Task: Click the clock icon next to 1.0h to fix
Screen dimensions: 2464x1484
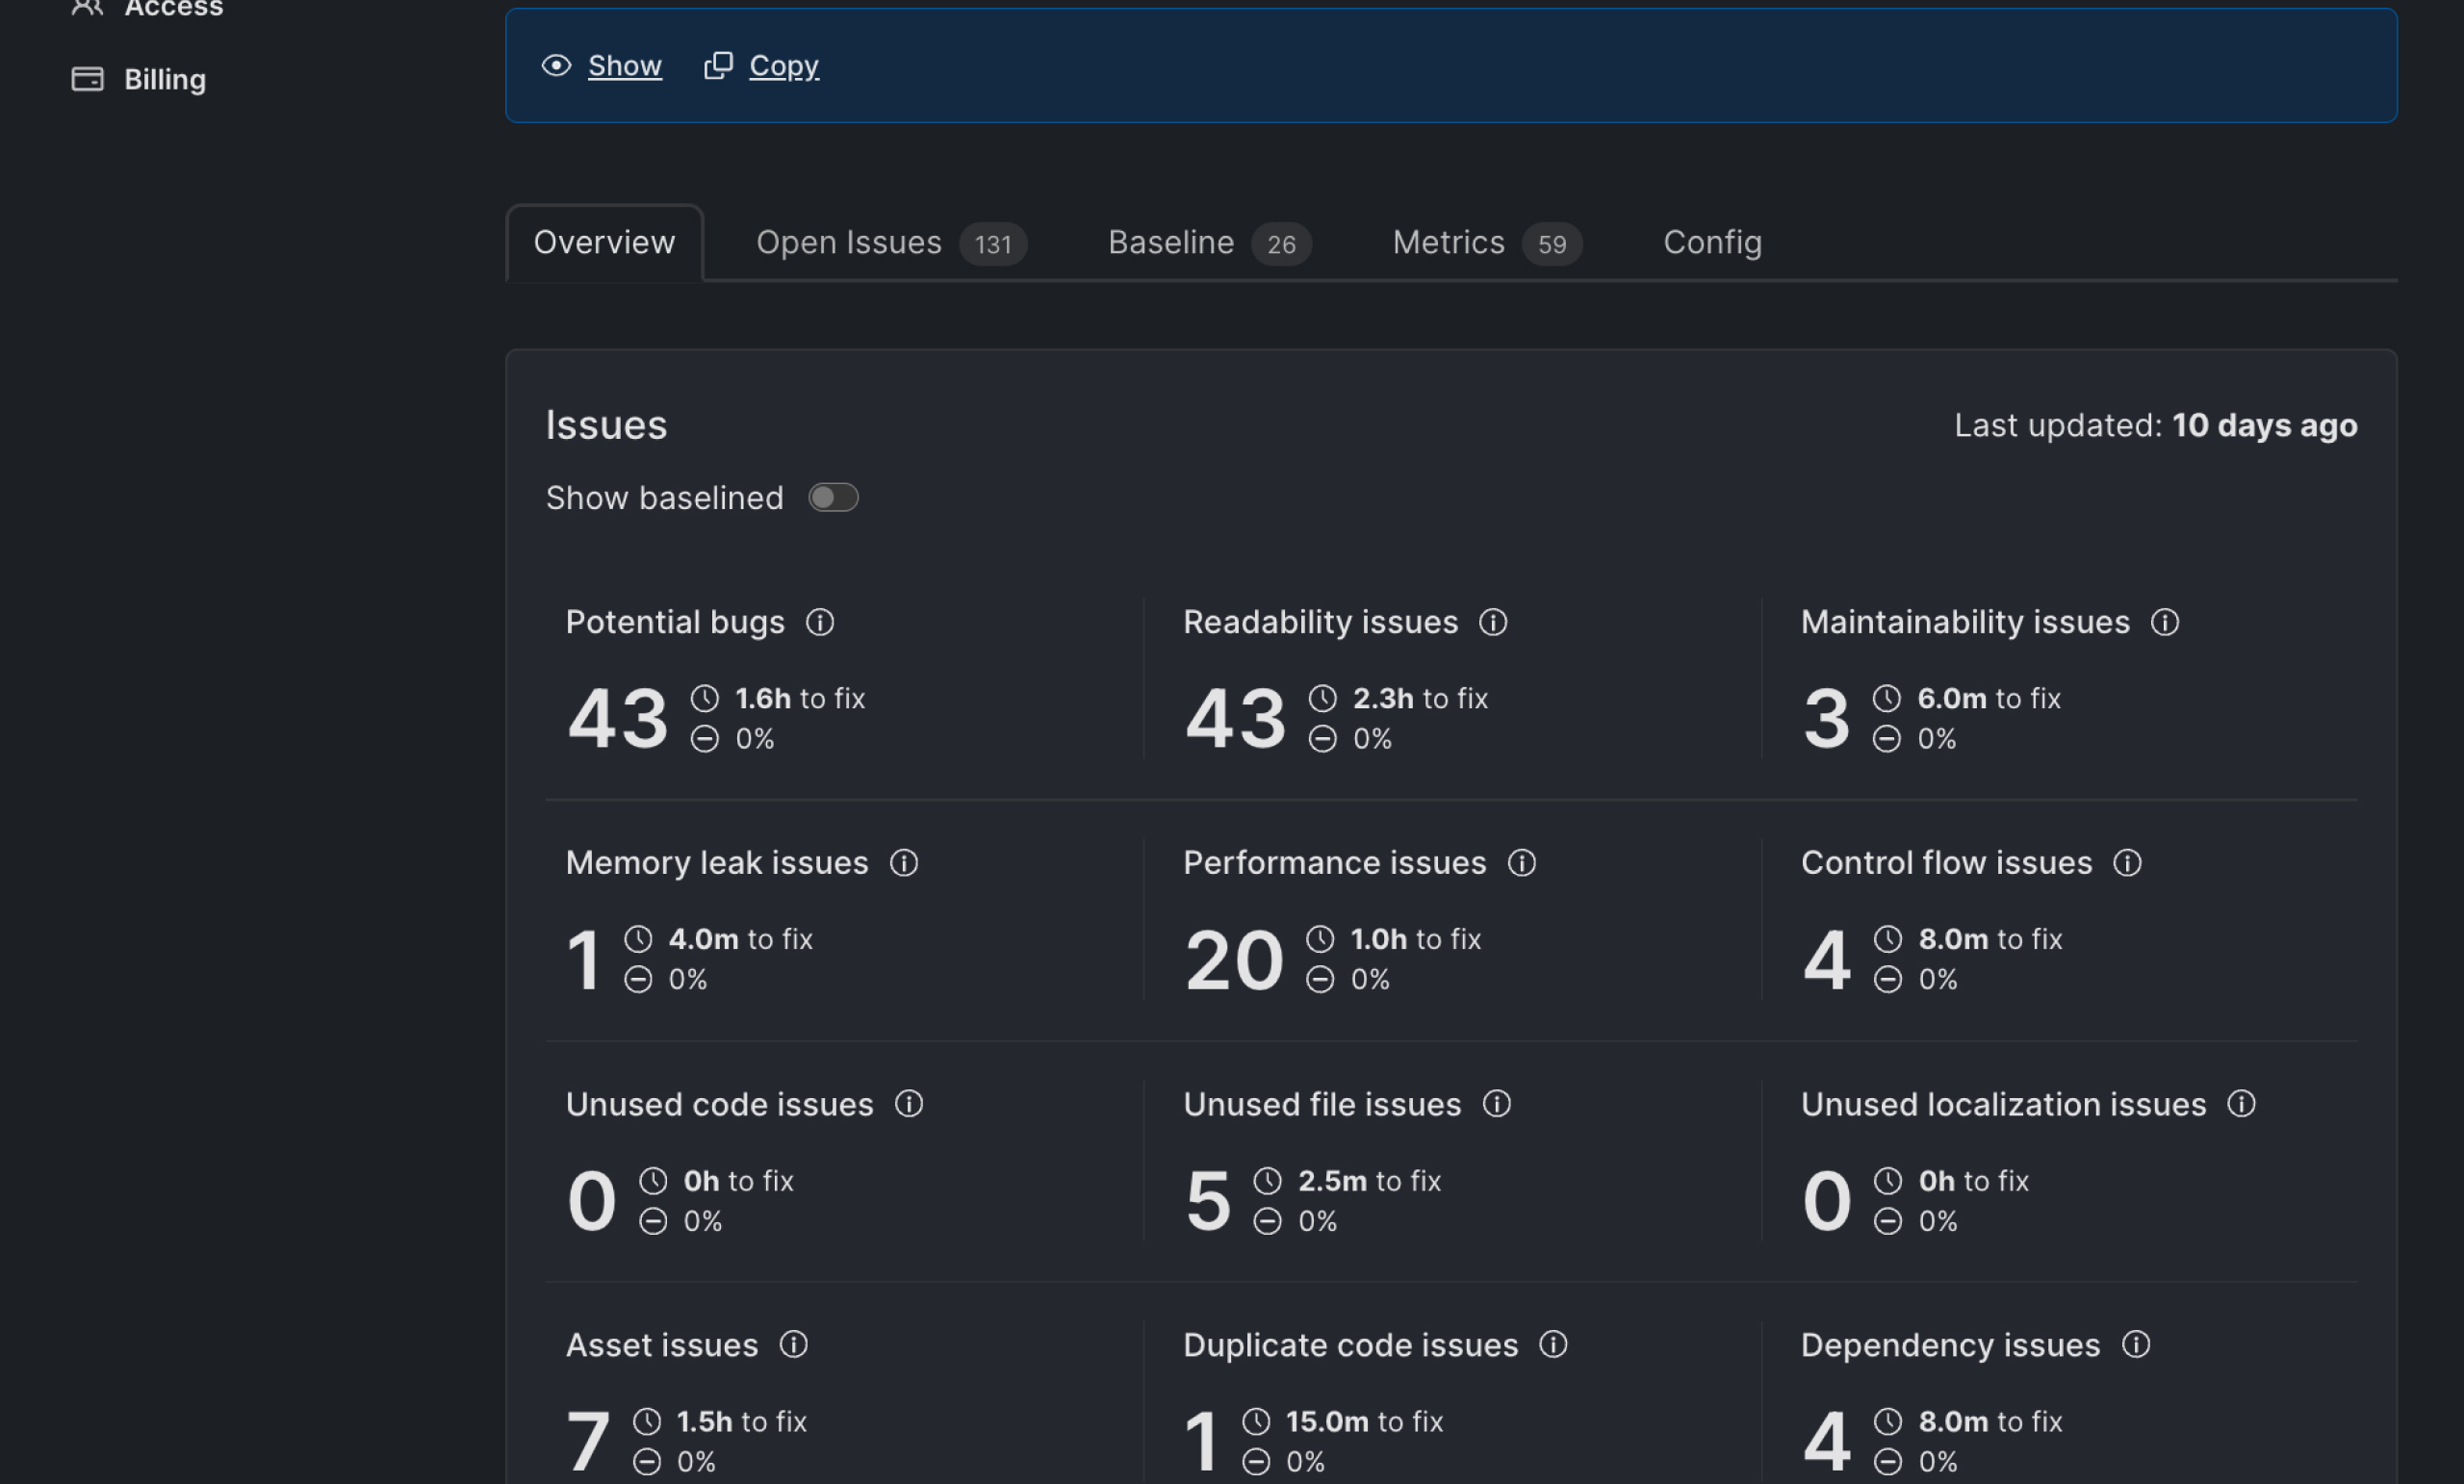Action: 1320,939
